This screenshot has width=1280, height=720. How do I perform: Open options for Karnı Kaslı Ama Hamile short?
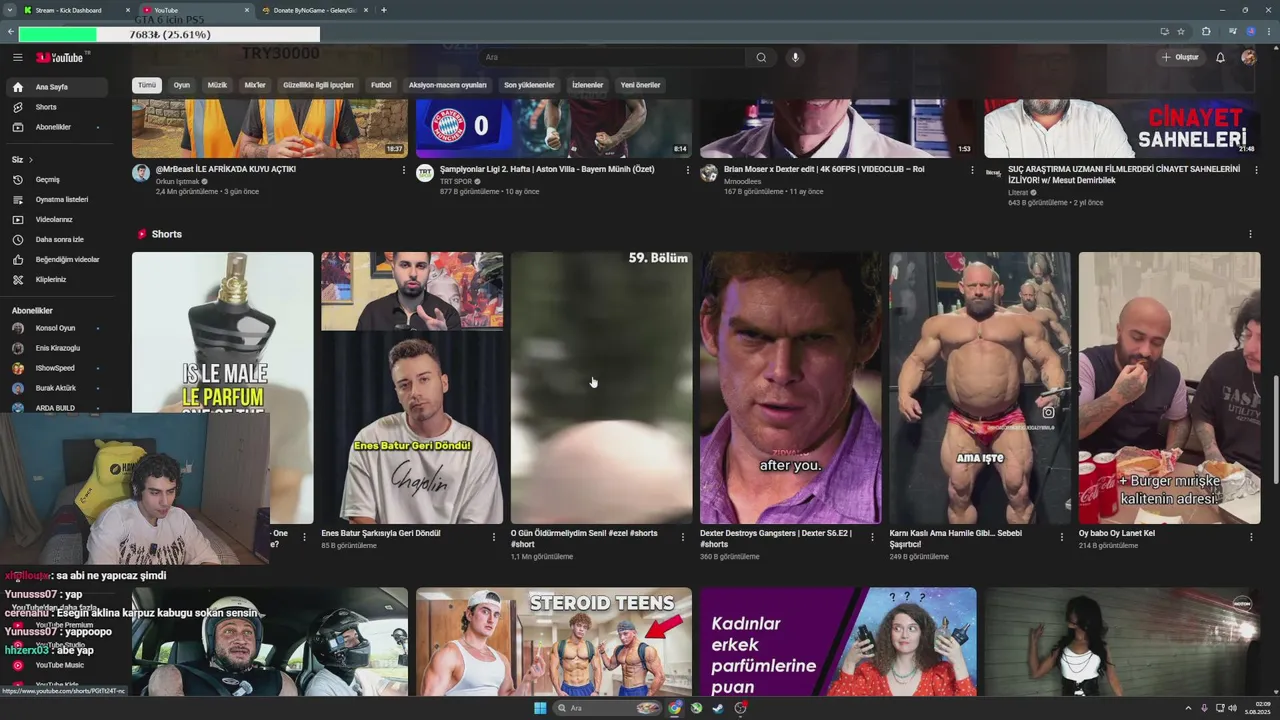1061,537
